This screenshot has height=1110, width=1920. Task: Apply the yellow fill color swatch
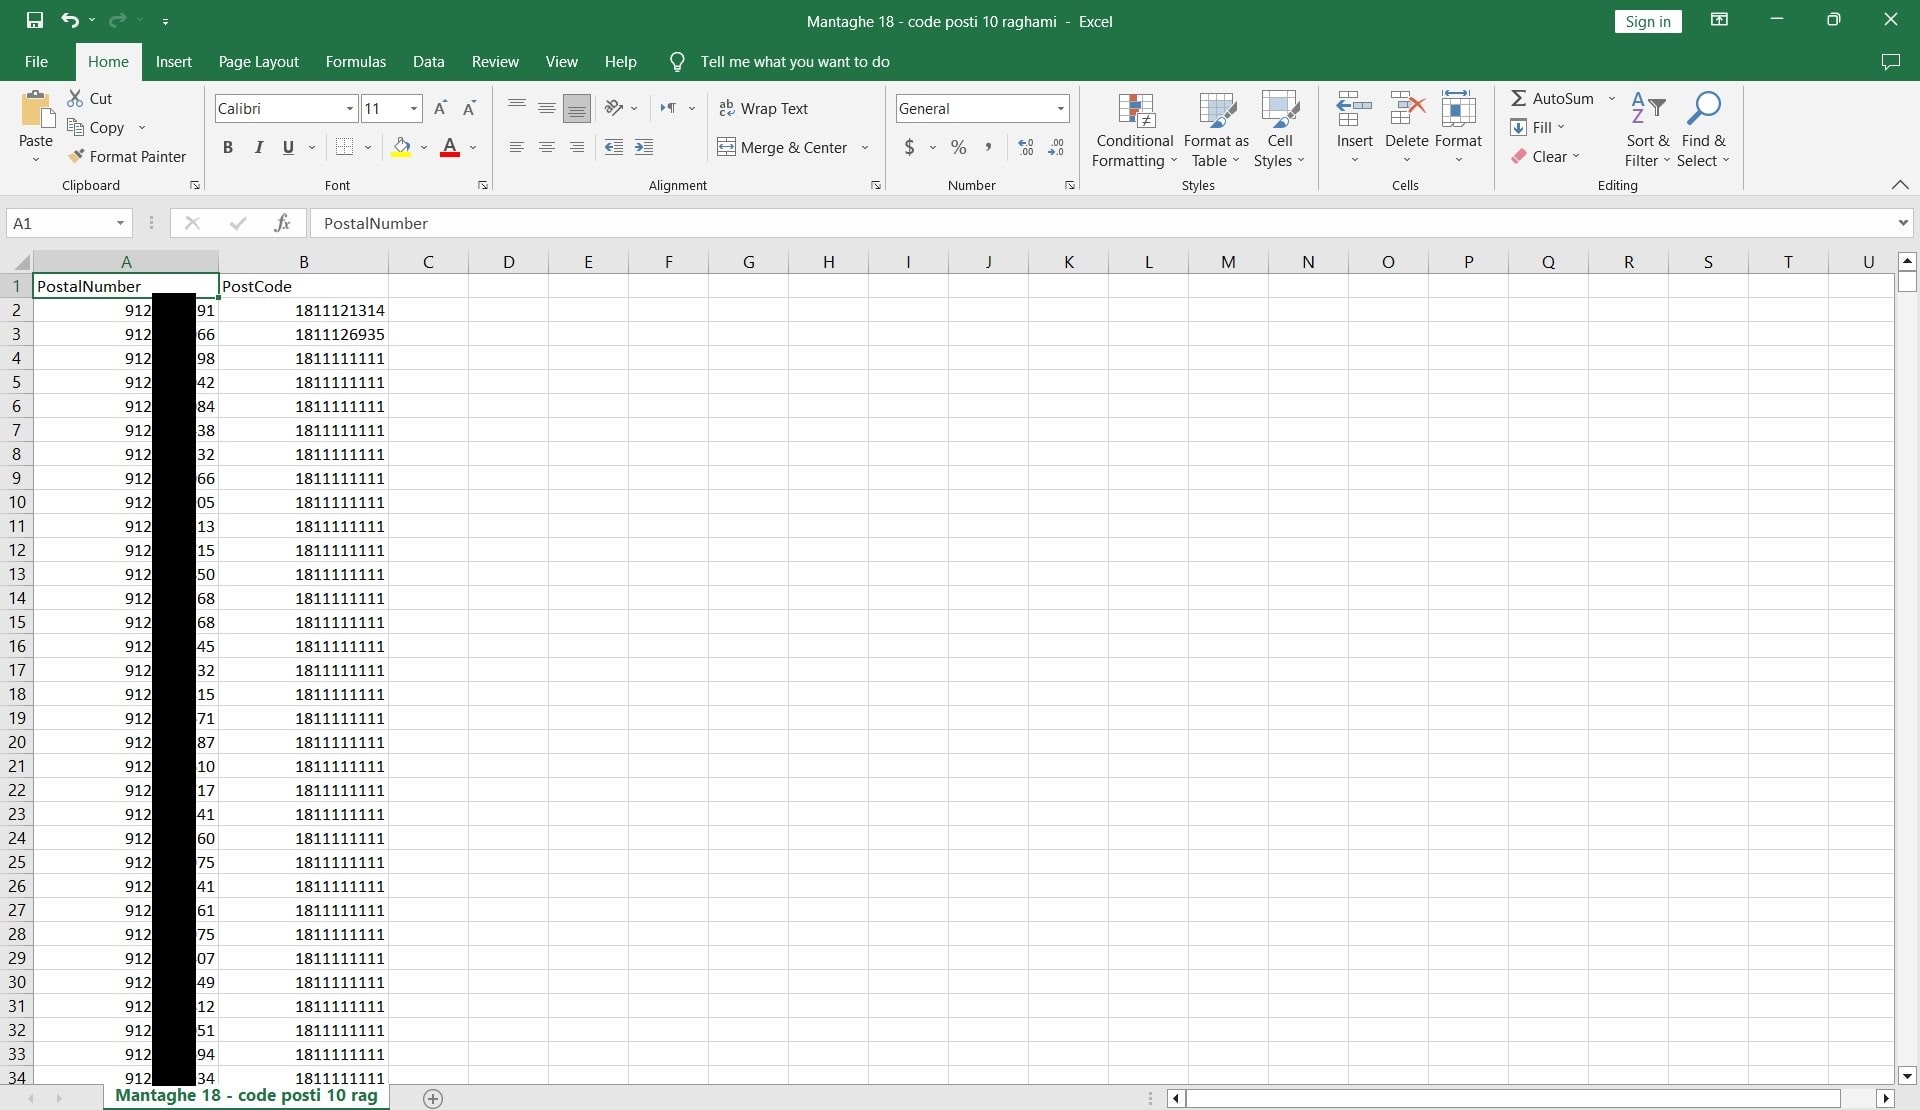pyautogui.click(x=401, y=147)
